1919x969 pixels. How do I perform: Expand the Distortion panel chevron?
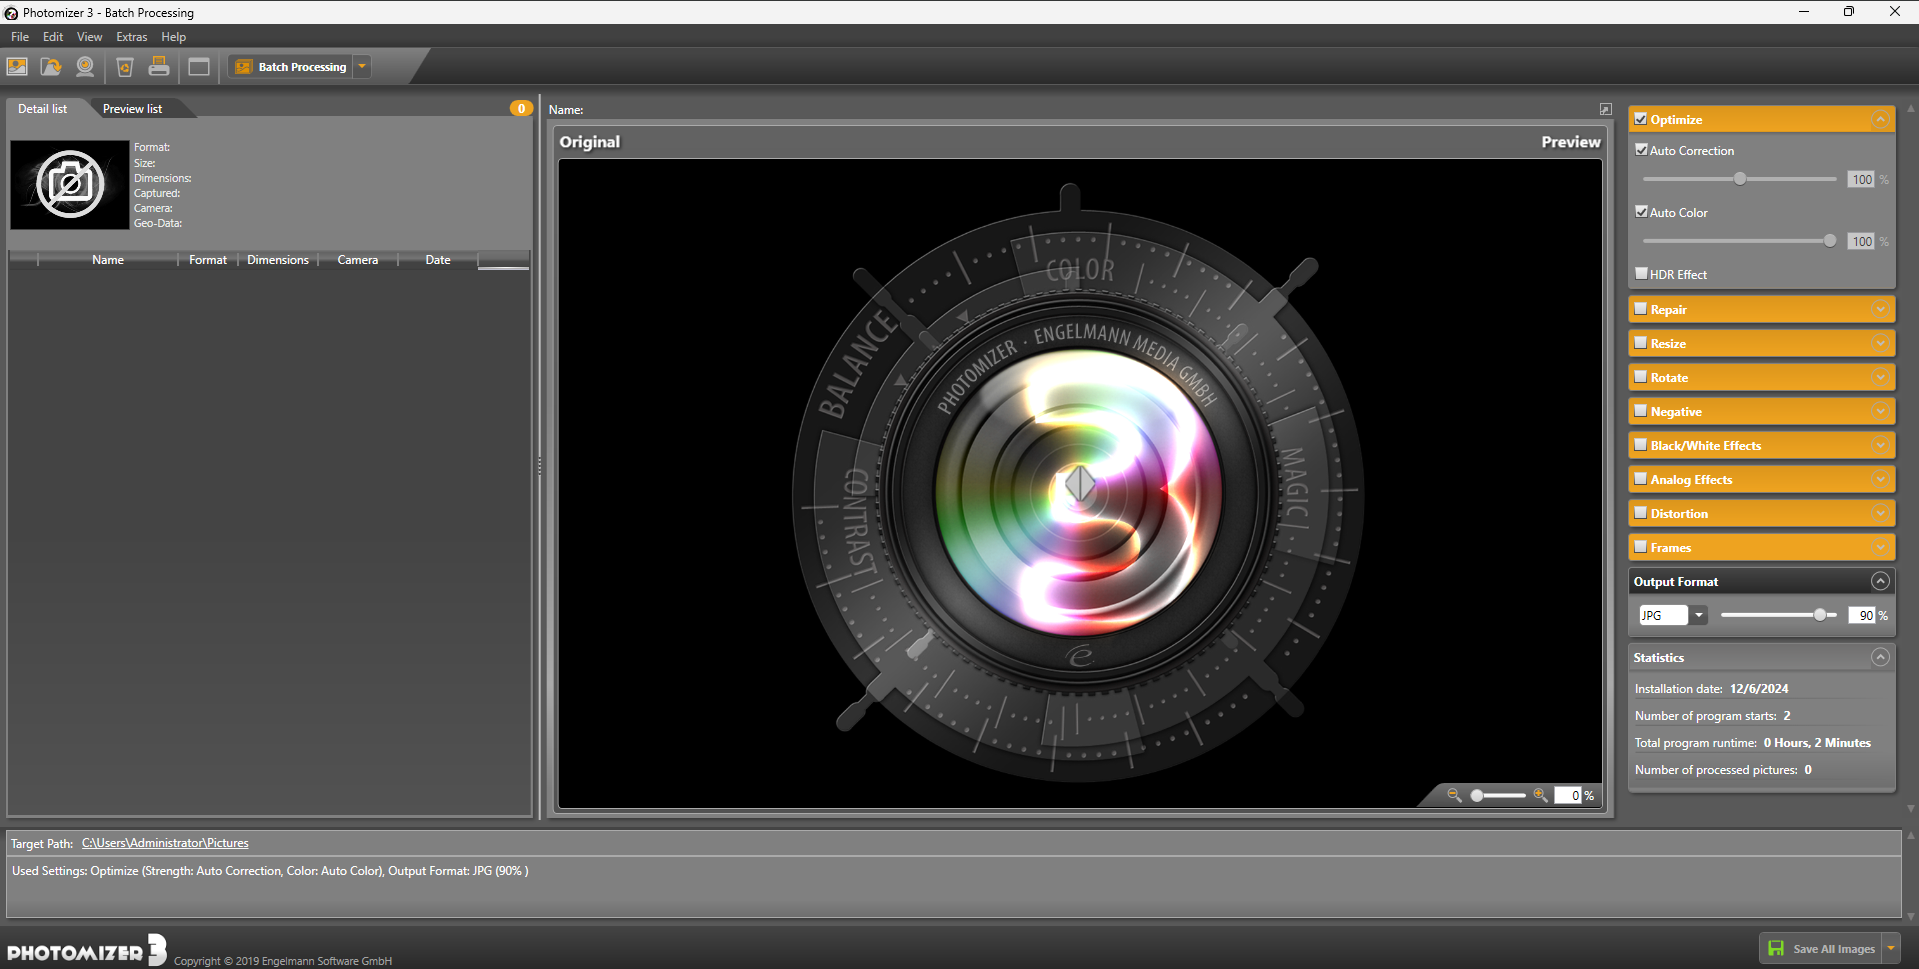[1880, 513]
